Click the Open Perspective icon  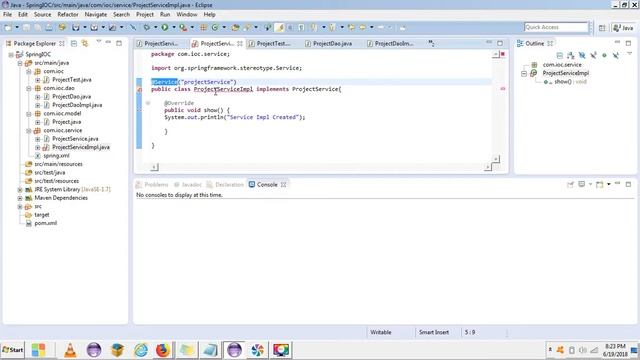pos(602,28)
